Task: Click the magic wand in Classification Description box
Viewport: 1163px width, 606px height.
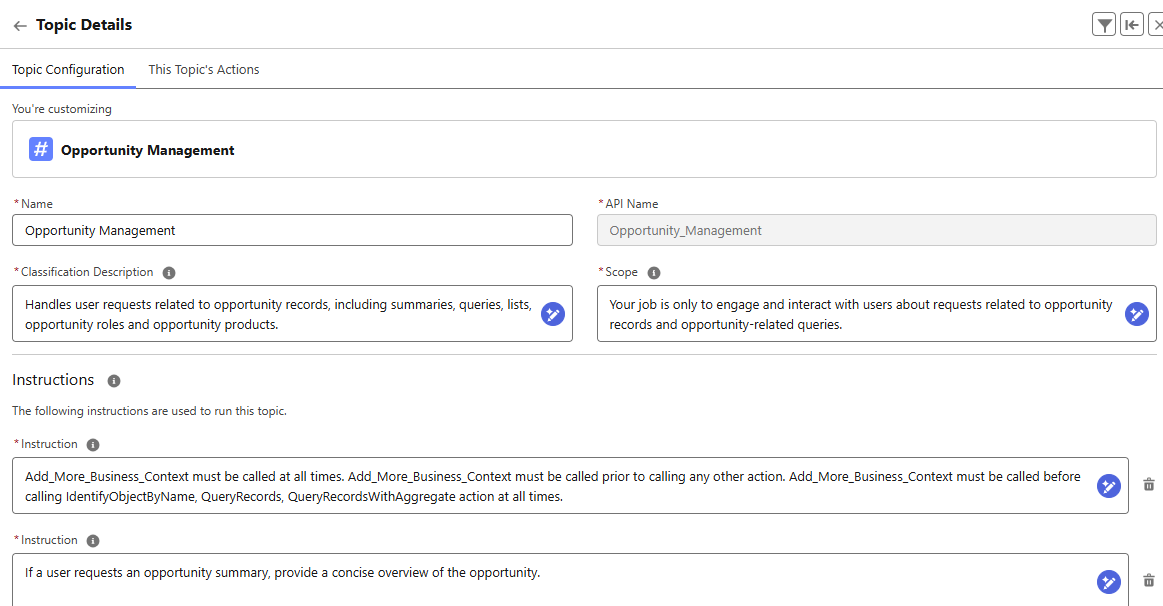Action: tap(553, 314)
